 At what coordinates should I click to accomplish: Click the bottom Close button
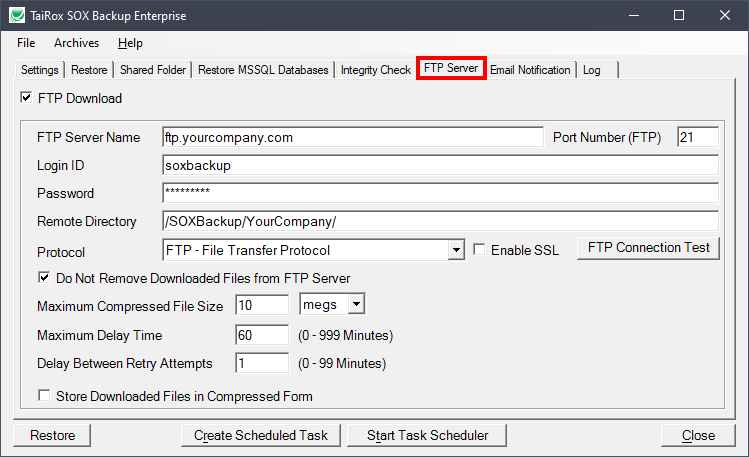pyautogui.click(x=698, y=436)
